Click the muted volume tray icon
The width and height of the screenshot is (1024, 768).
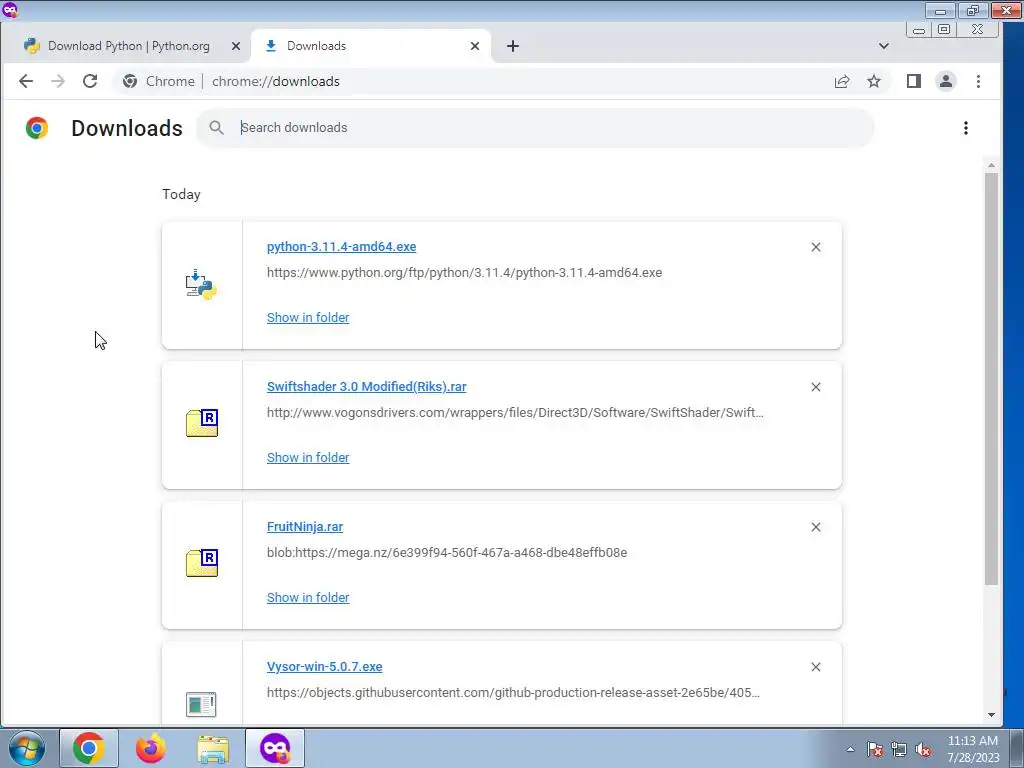923,749
